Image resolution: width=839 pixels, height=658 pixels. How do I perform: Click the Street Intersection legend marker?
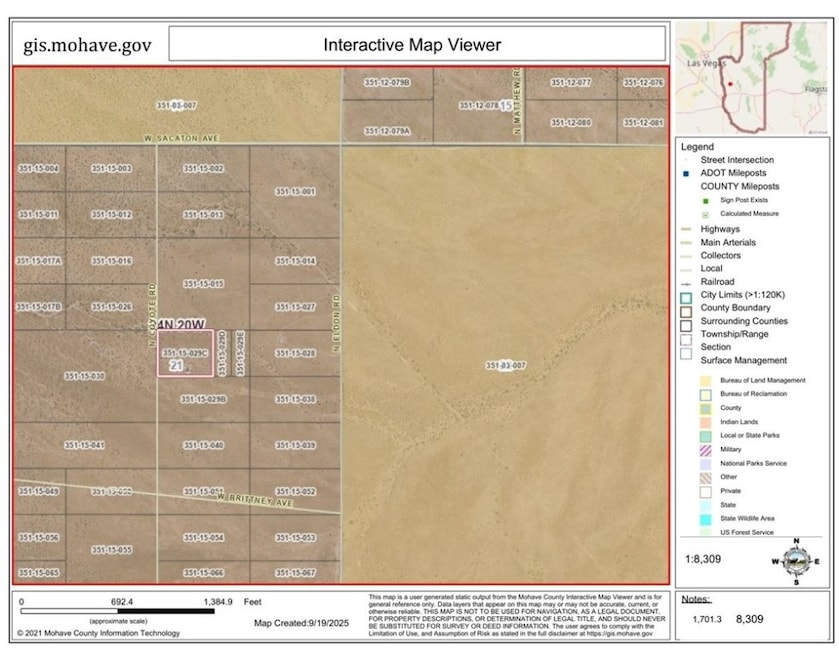(685, 160)
